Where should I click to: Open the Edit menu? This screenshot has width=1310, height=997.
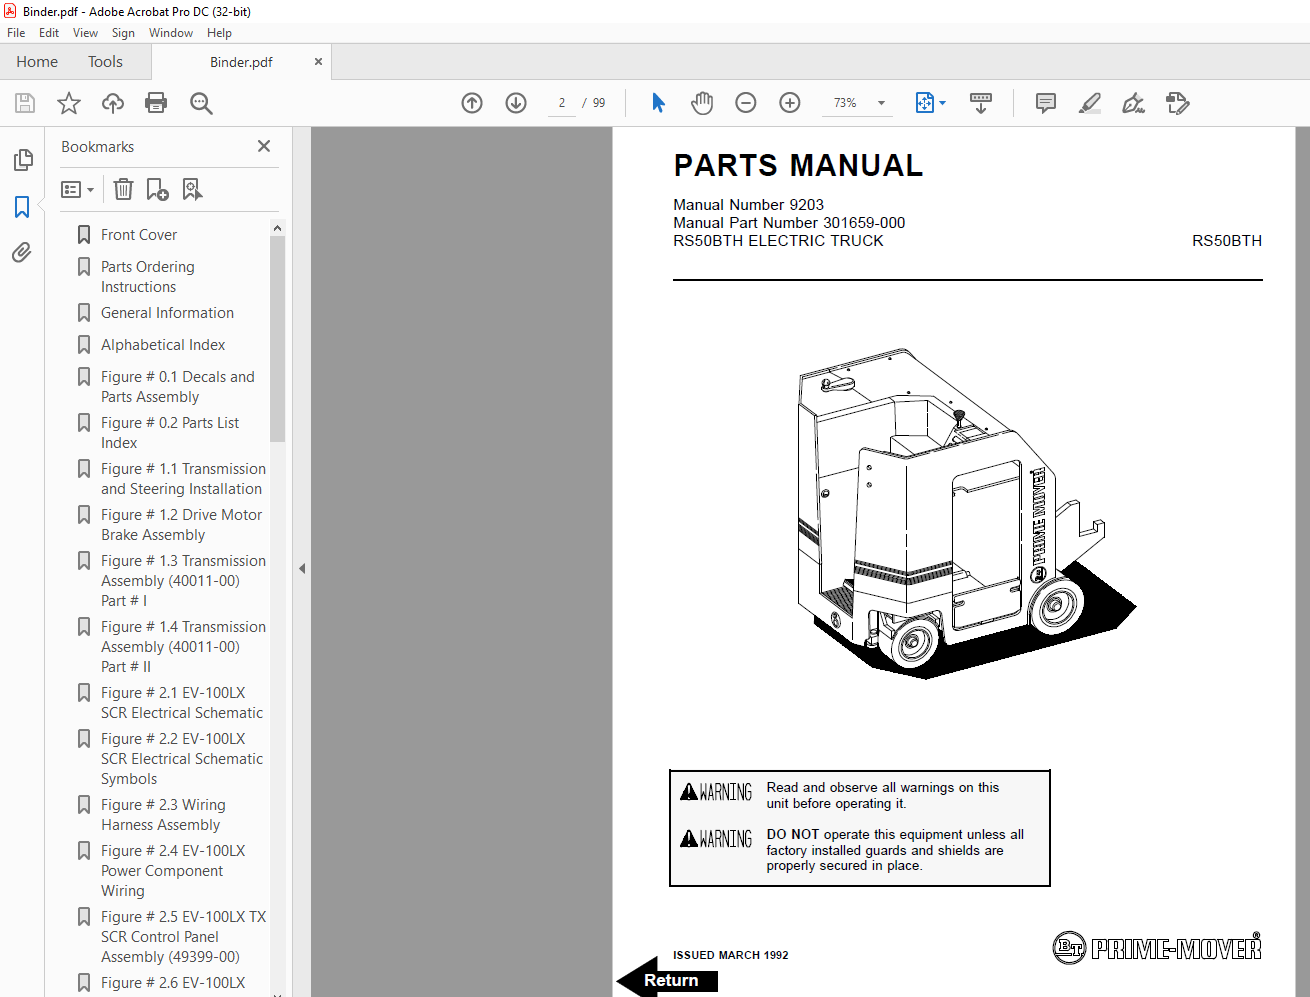click(49, 33)
